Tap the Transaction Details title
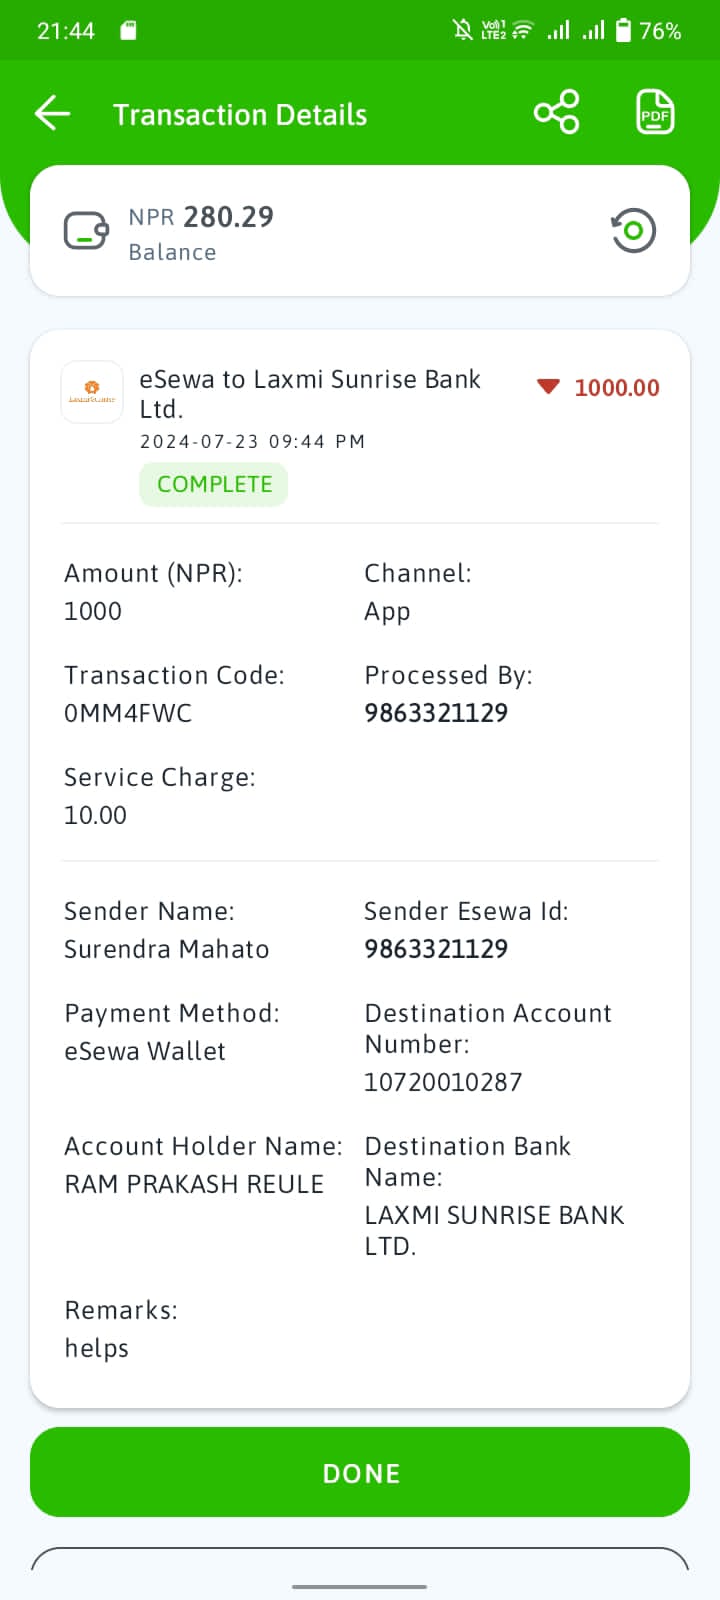The image size is (720, 1600). (240, 115)
